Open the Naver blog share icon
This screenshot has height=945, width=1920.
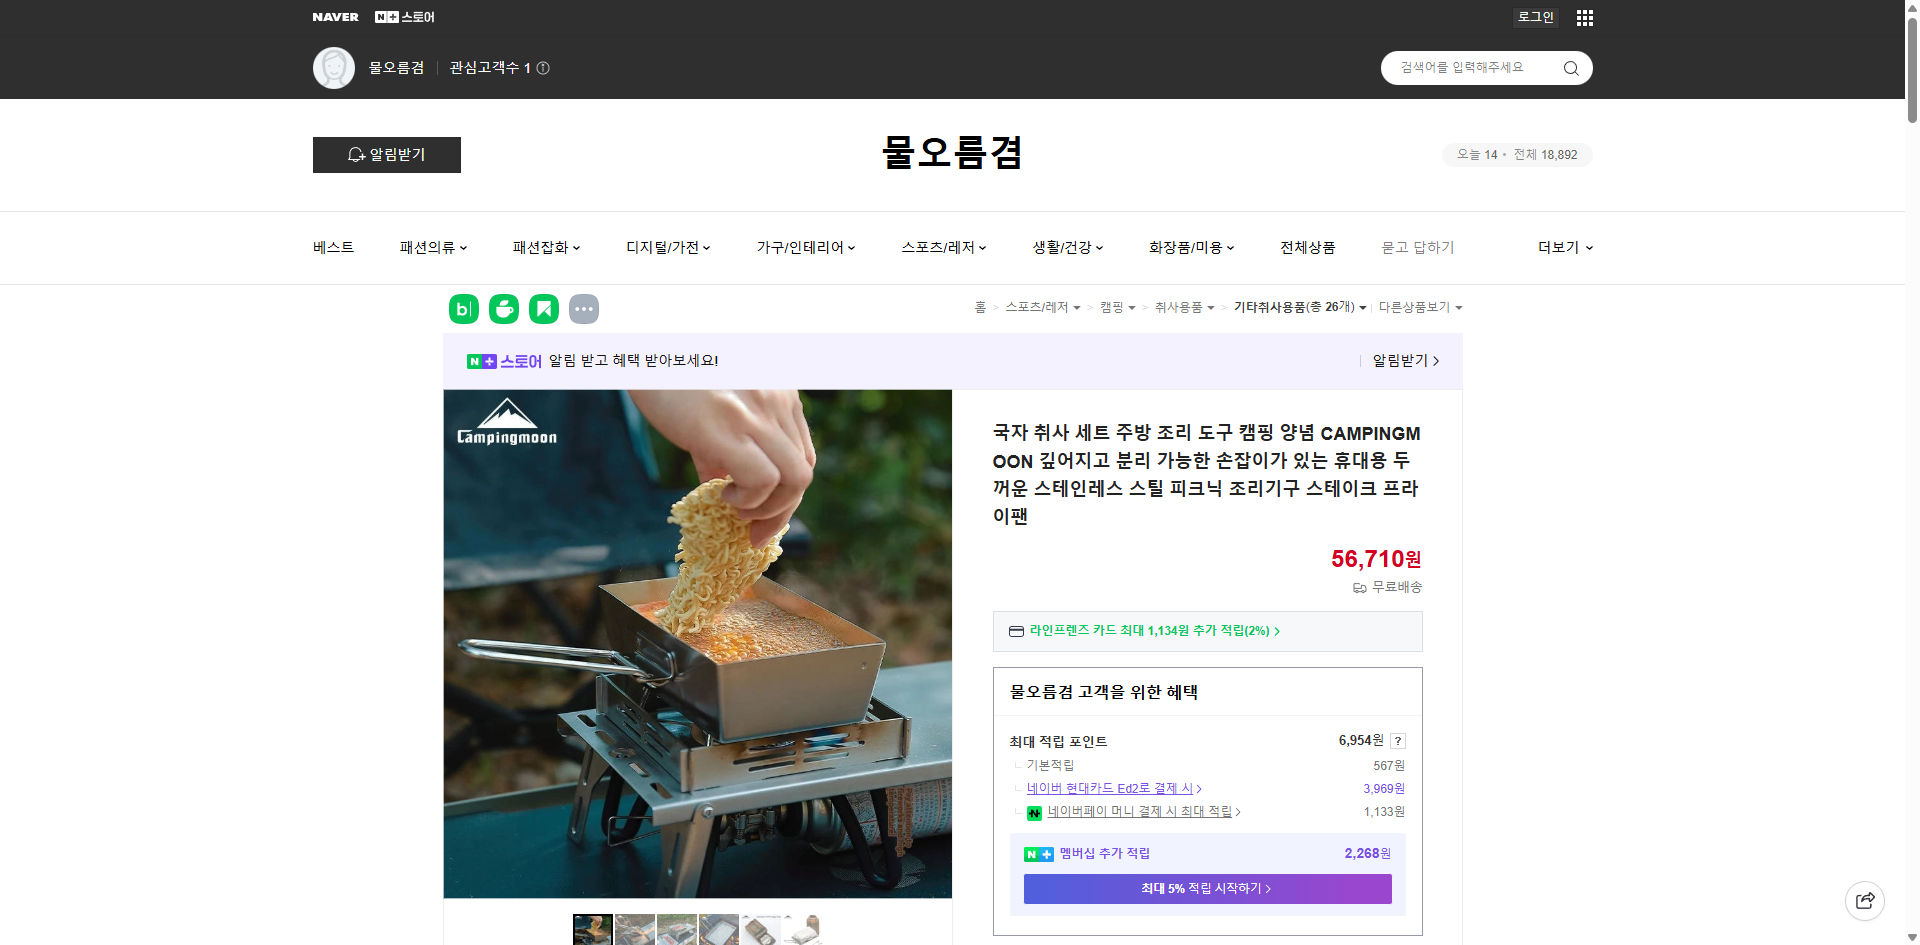(x=463, y=308)
